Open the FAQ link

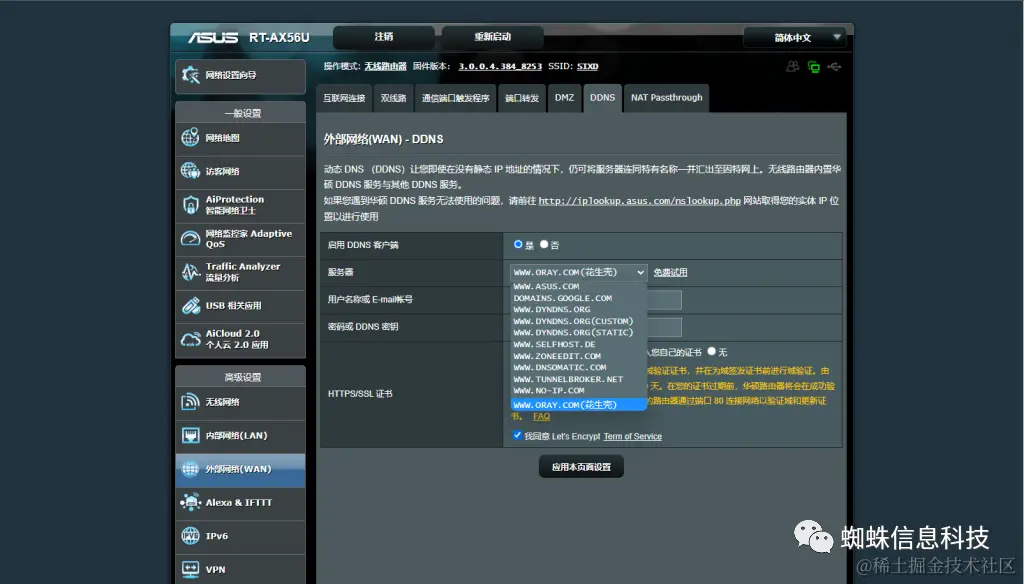click(x=541, y=417)
